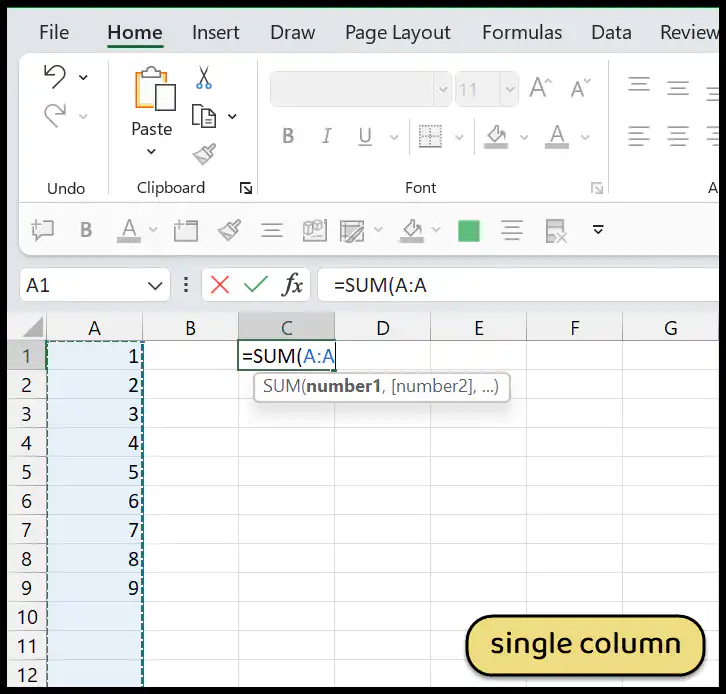This screenshot has height=694, width=726.
Task: Click the Borders icon
Action: click(430, 136)
